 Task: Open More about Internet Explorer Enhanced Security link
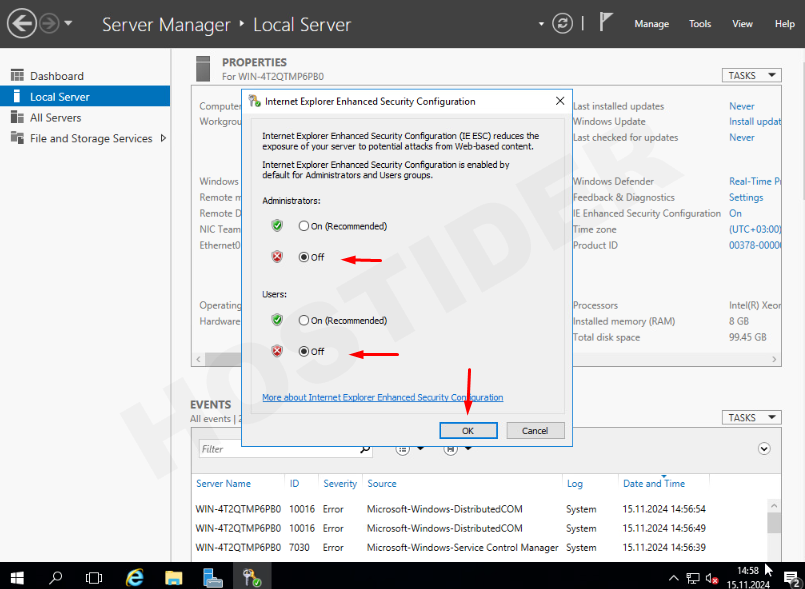(x=382, y=397)
